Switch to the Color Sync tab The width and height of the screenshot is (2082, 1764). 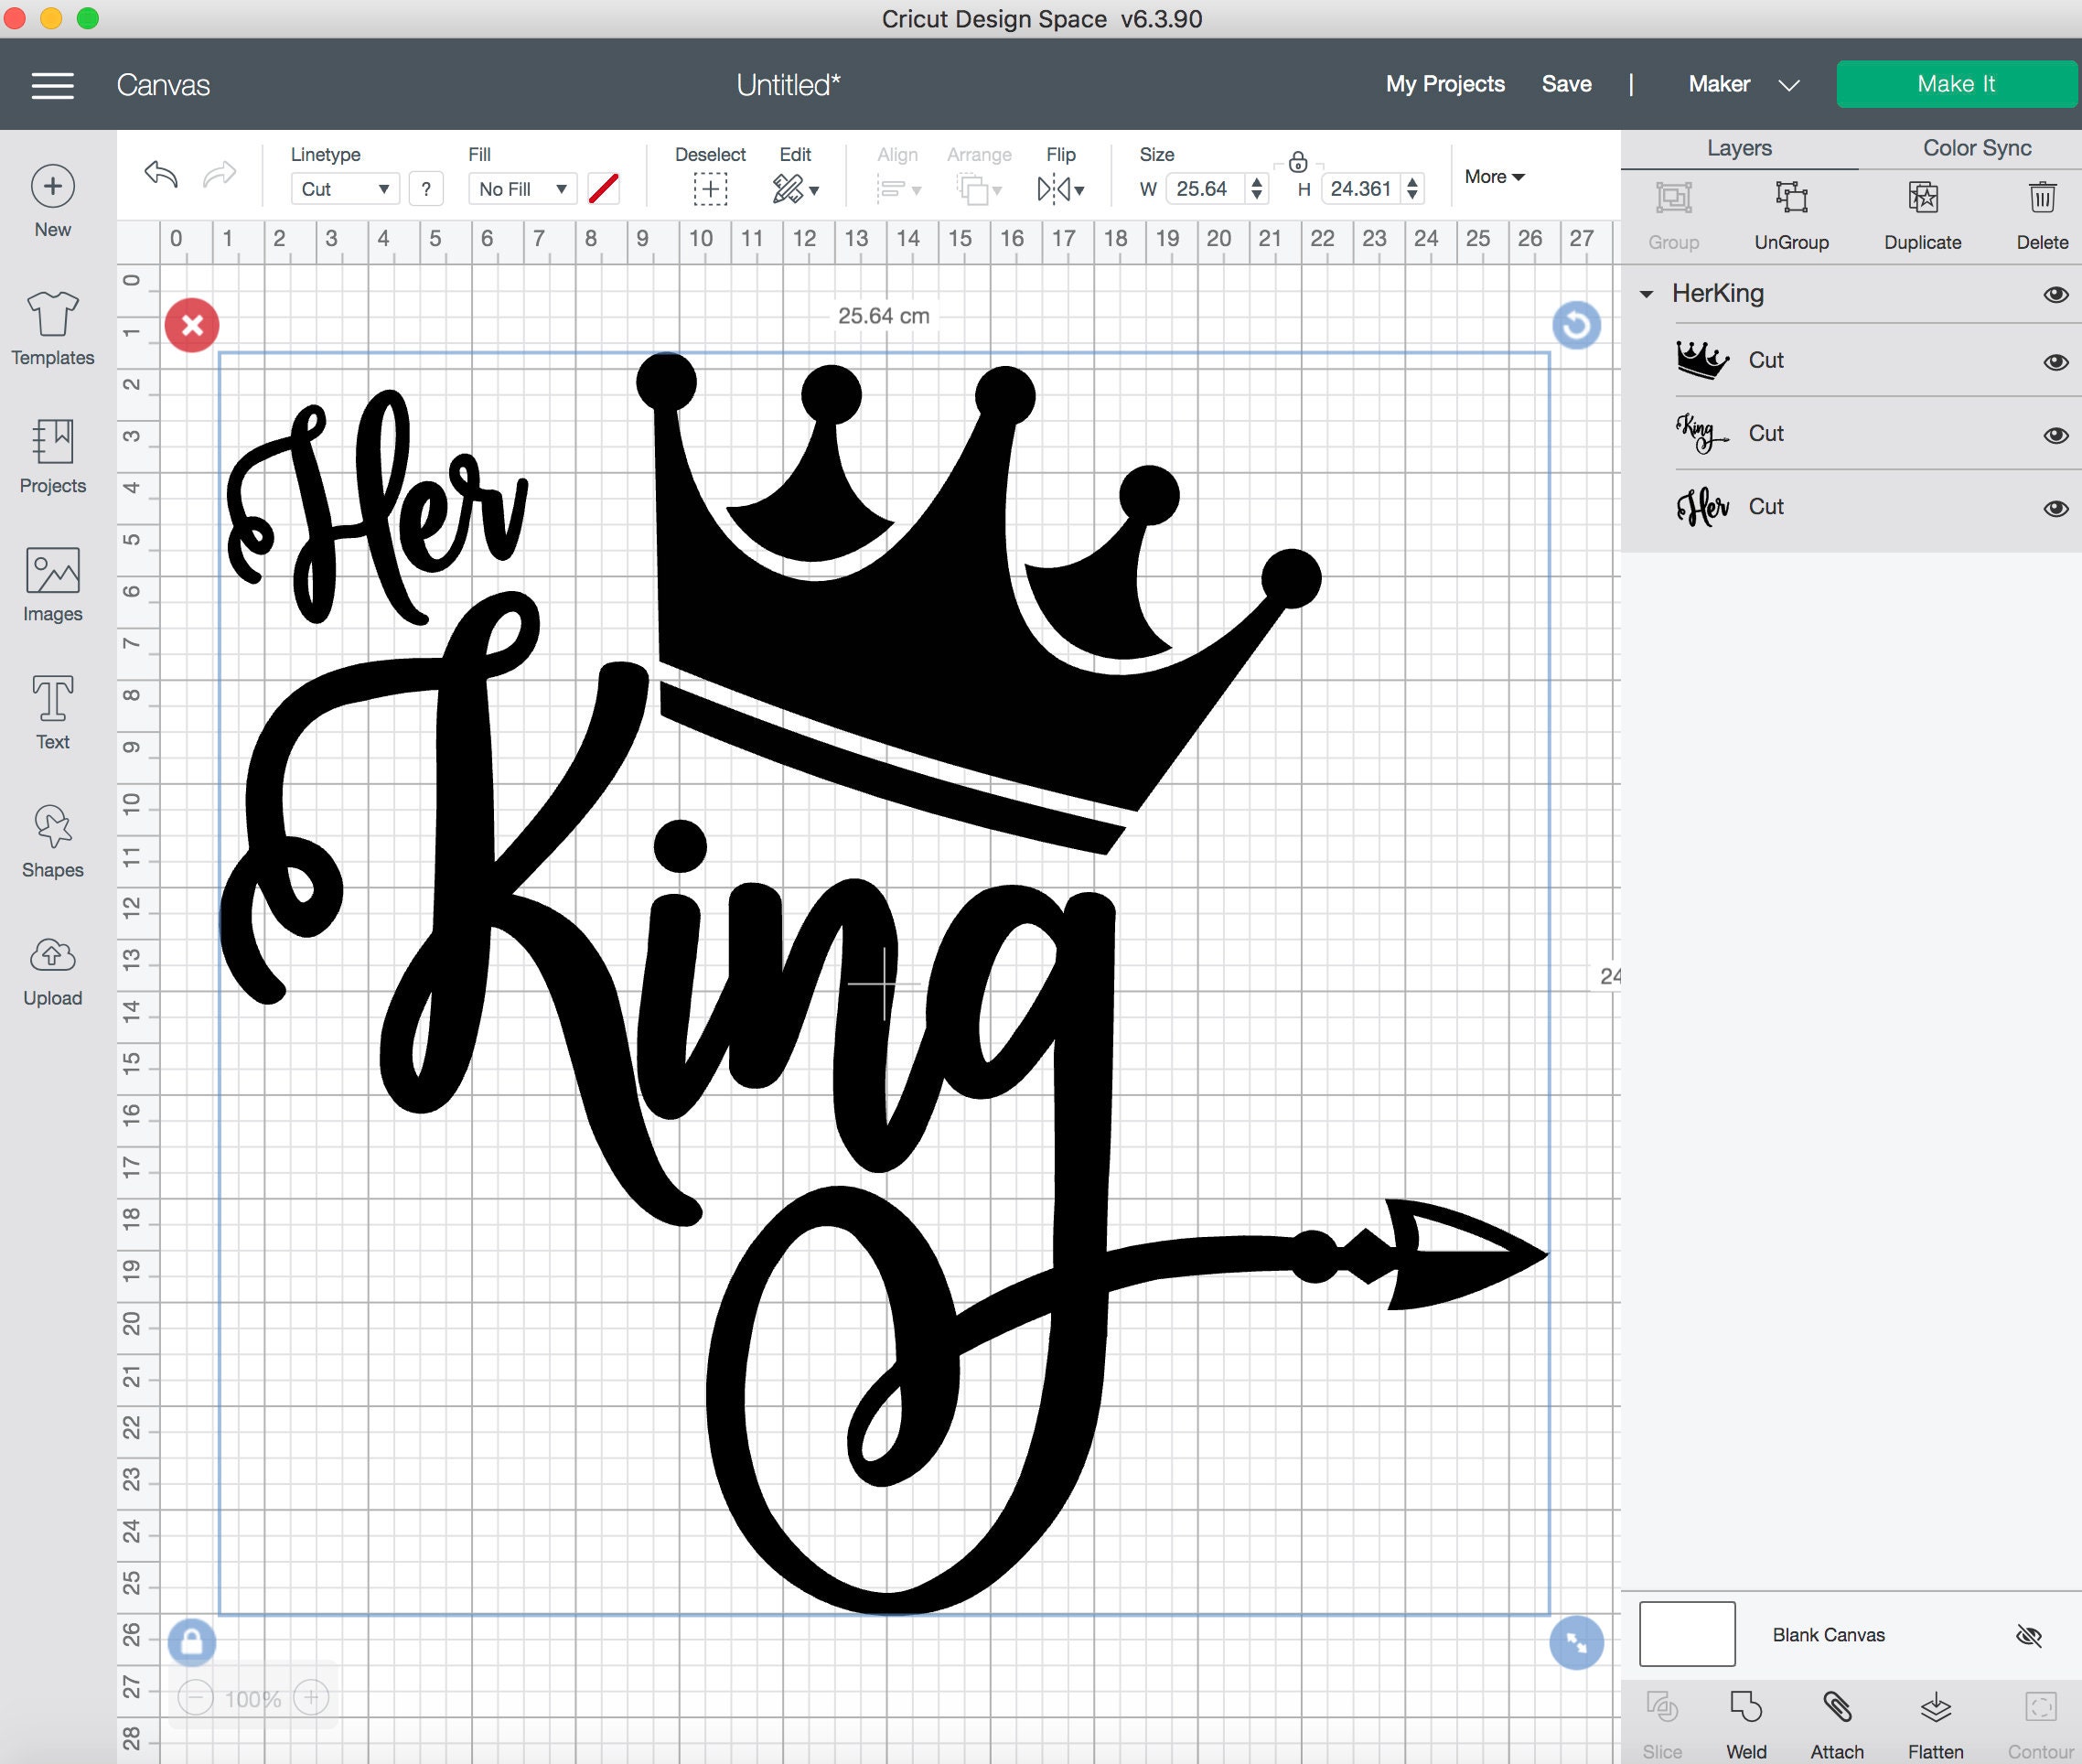coord(1975,147)
